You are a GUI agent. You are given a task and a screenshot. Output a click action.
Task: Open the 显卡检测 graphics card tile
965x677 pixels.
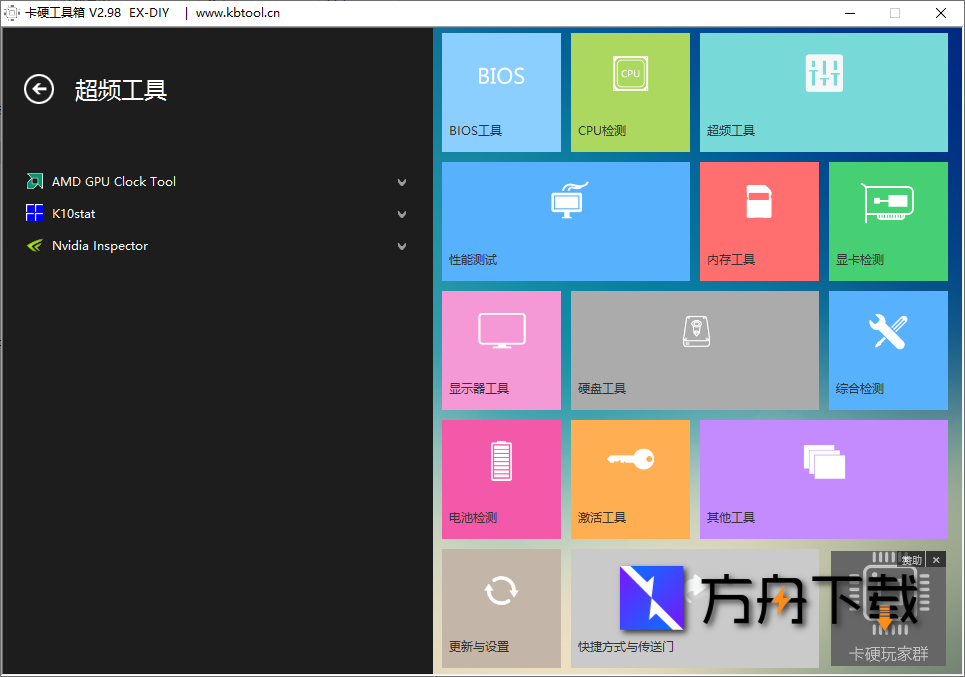pos(887,220)
